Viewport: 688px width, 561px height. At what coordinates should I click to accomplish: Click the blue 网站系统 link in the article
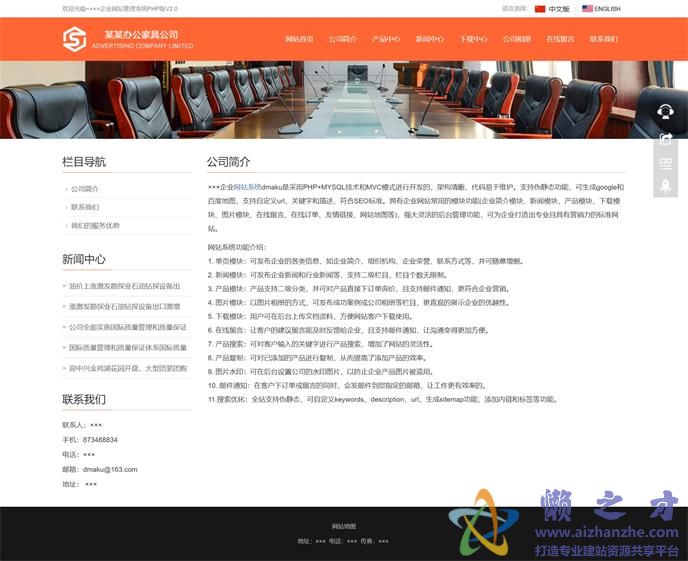pyautogui.click(x=247, y=187)
